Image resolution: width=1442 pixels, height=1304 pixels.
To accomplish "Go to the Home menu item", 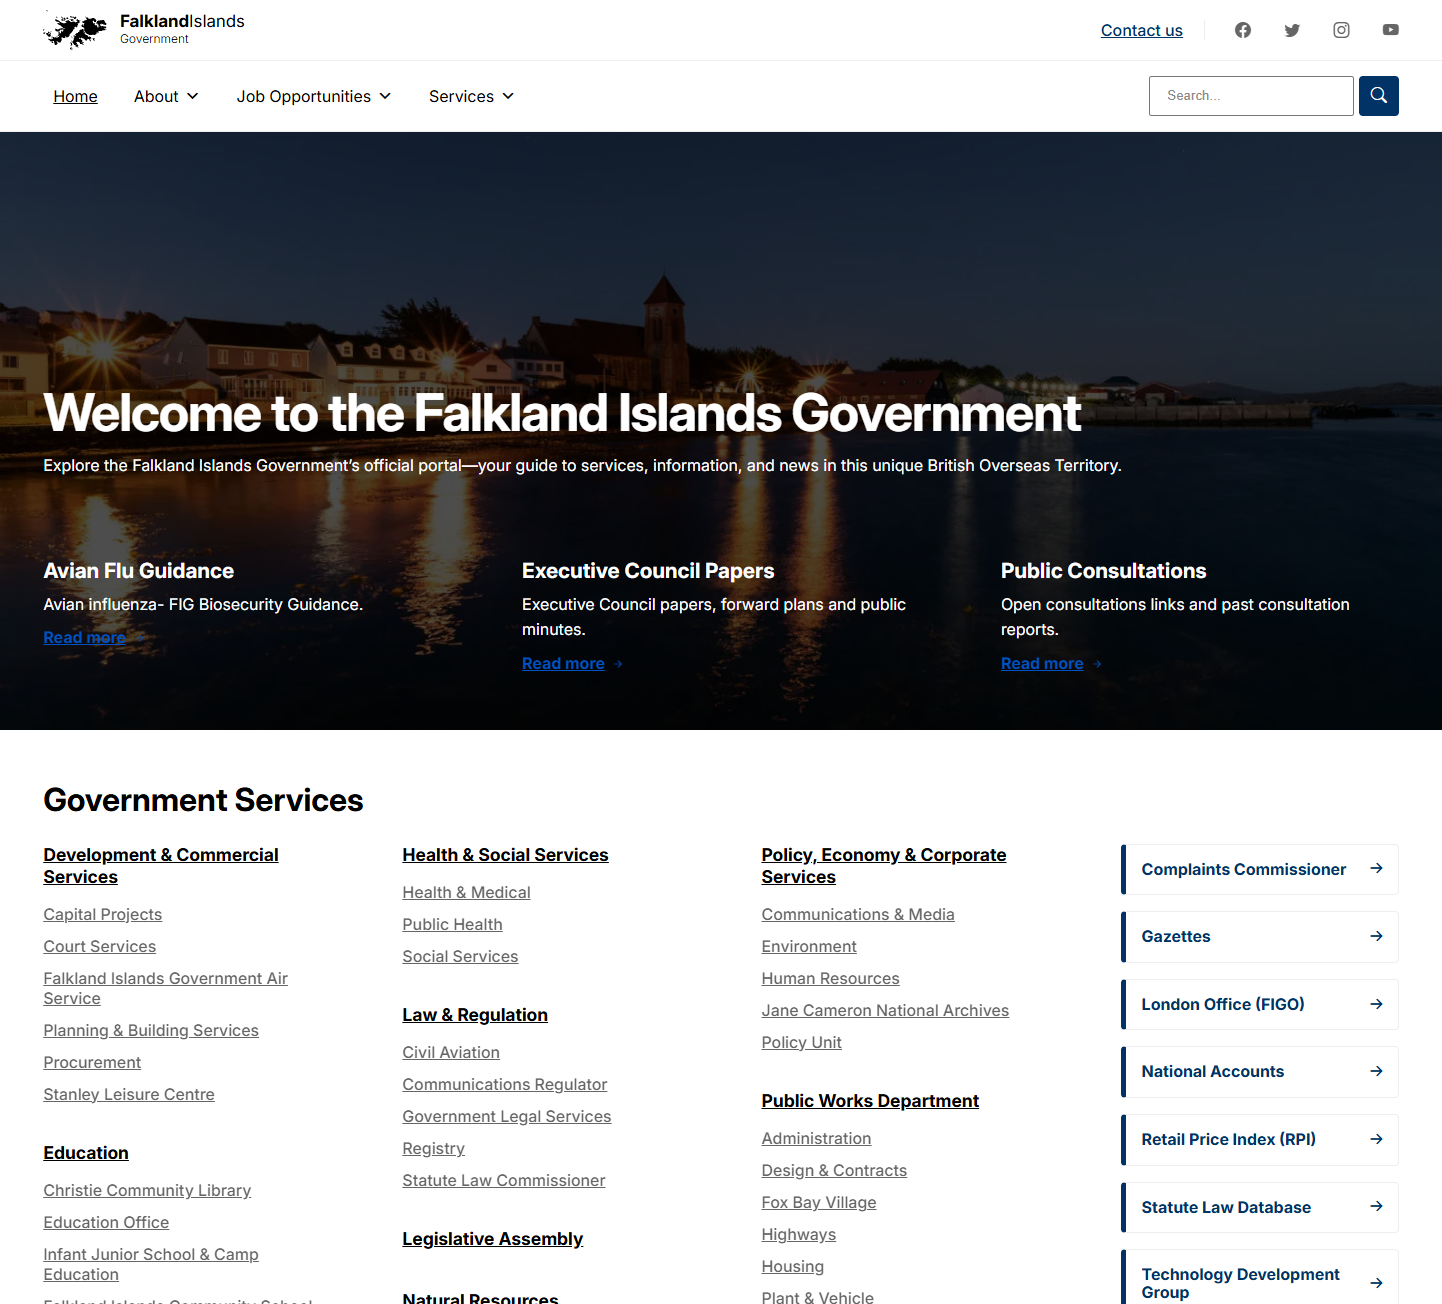I will click(x=75, y=96).
